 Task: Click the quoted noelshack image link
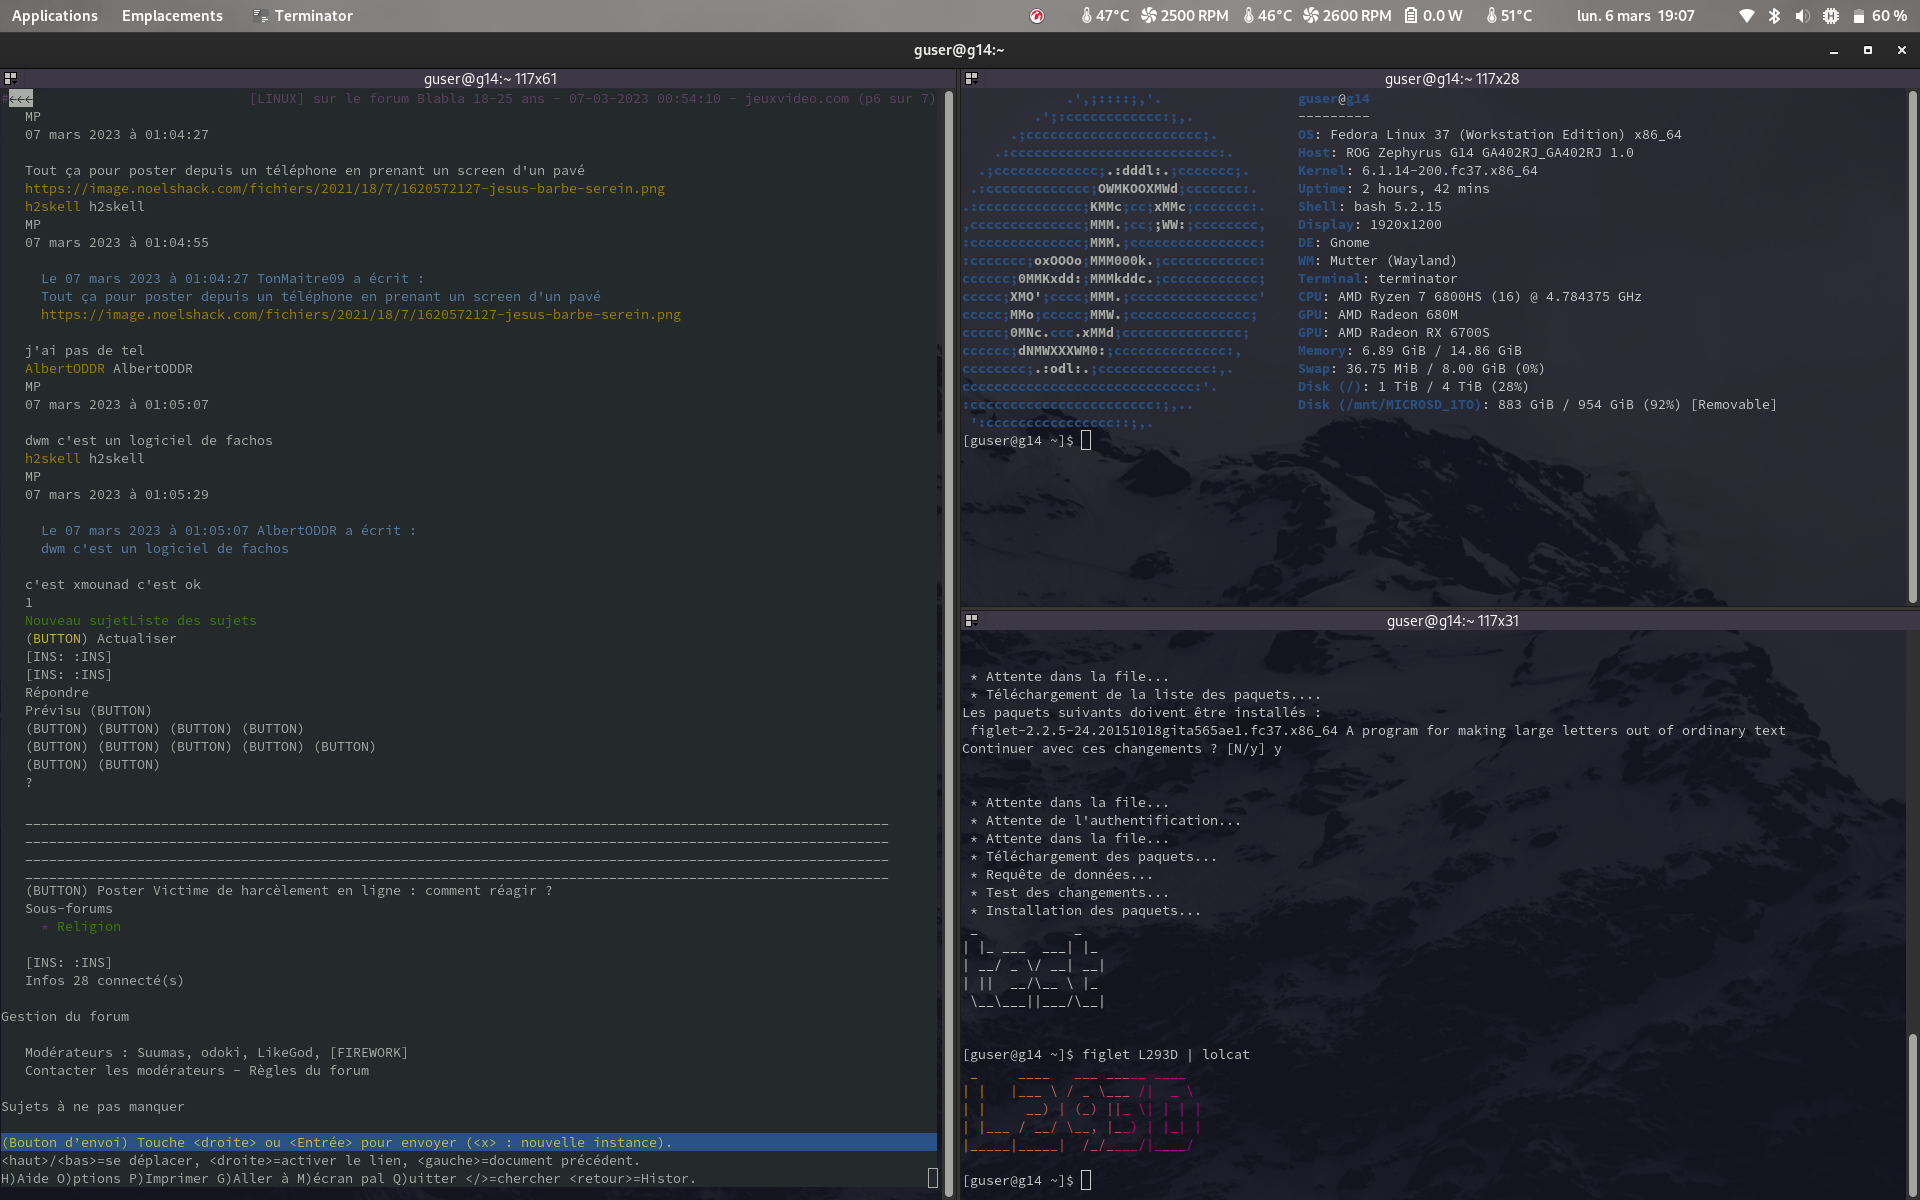[x=361, y=314]
